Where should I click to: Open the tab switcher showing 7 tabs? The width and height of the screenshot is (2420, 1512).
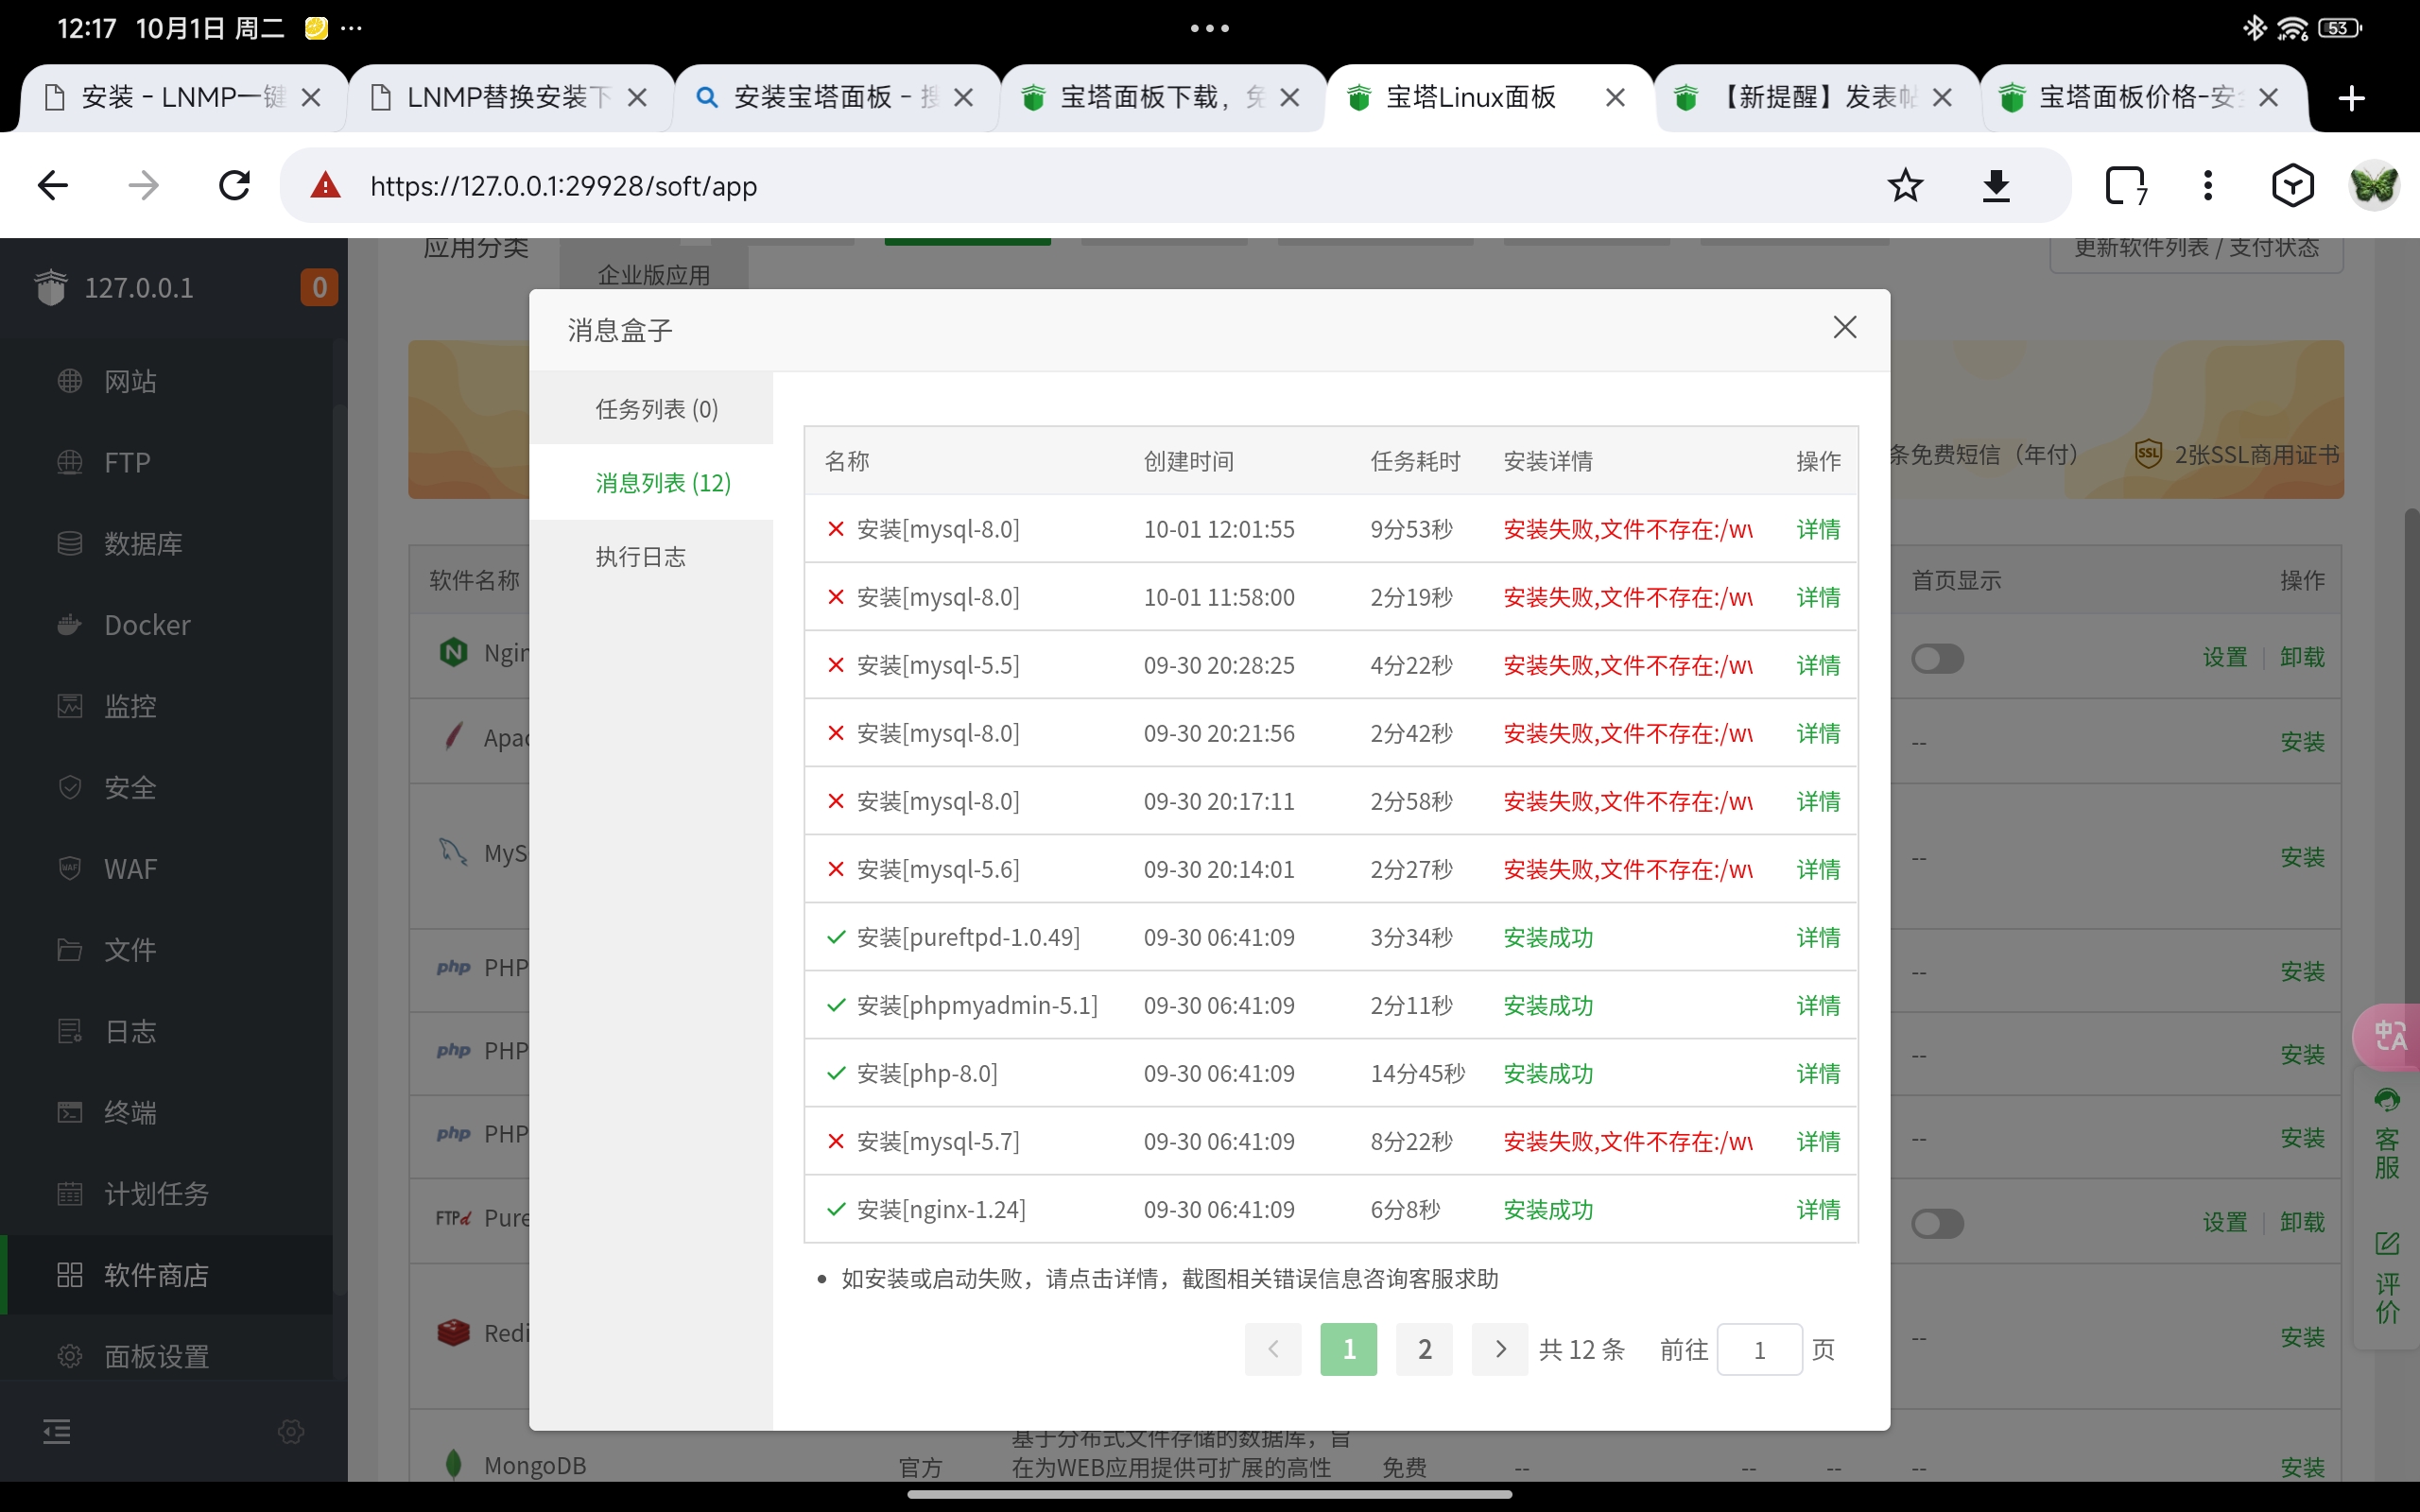click(x=2125, y=185)
